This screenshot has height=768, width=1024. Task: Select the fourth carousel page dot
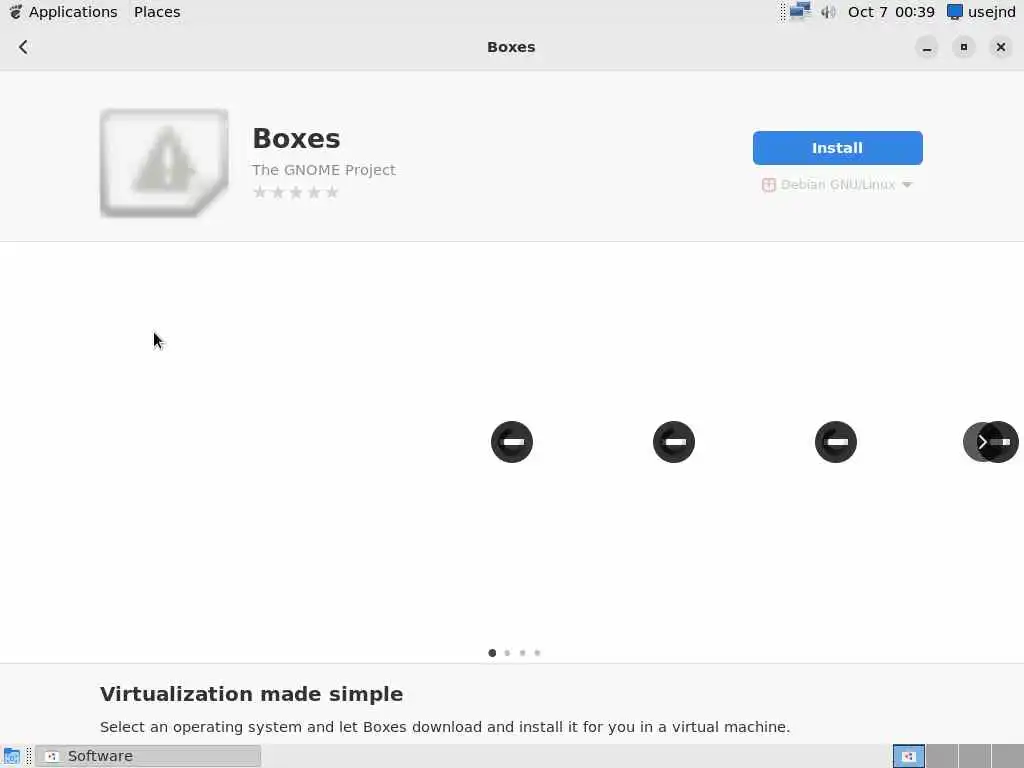[x=537, y=652]
